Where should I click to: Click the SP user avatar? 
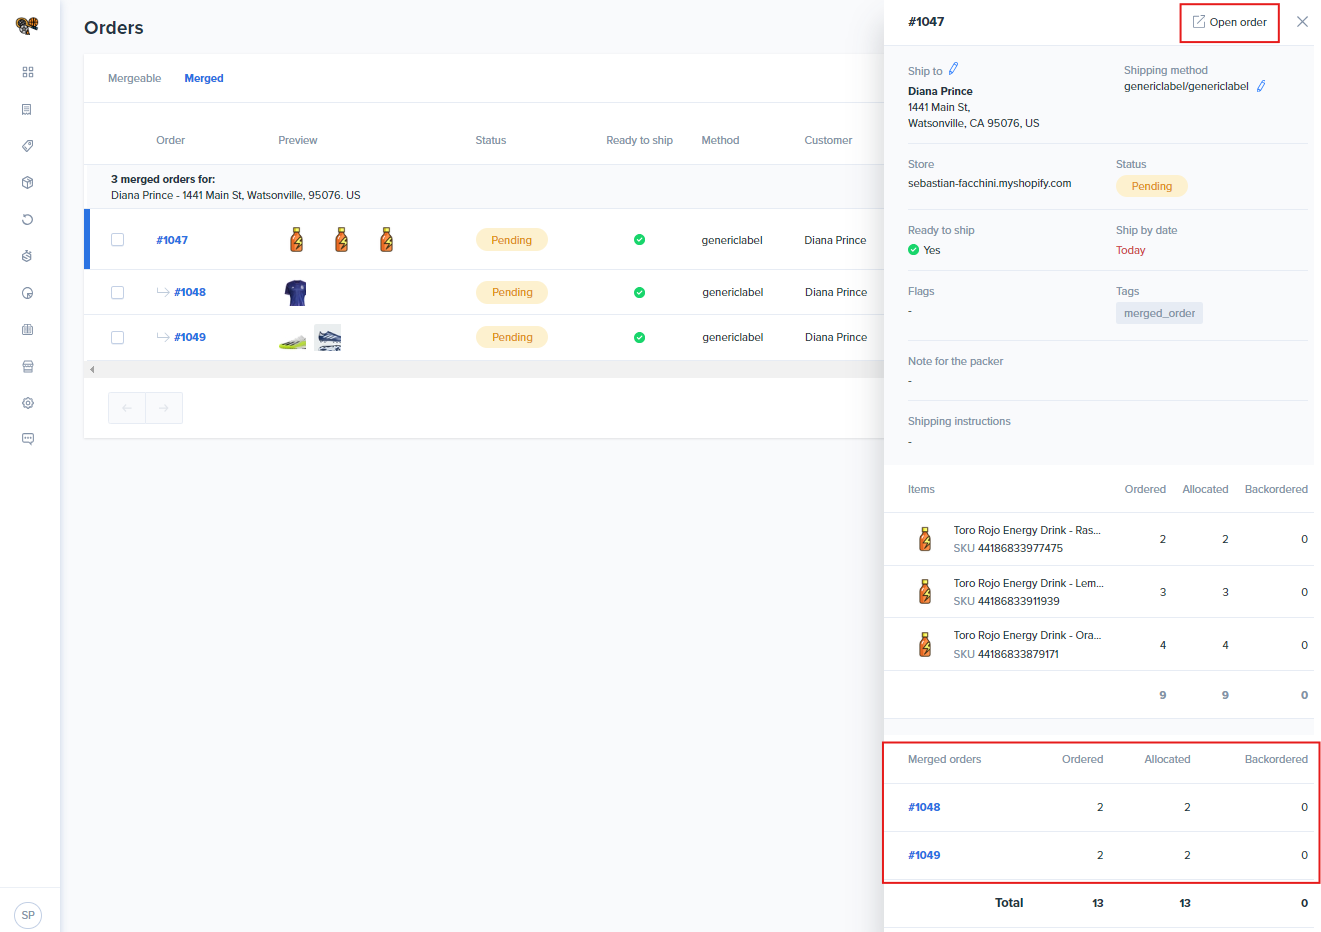point(28,915)
